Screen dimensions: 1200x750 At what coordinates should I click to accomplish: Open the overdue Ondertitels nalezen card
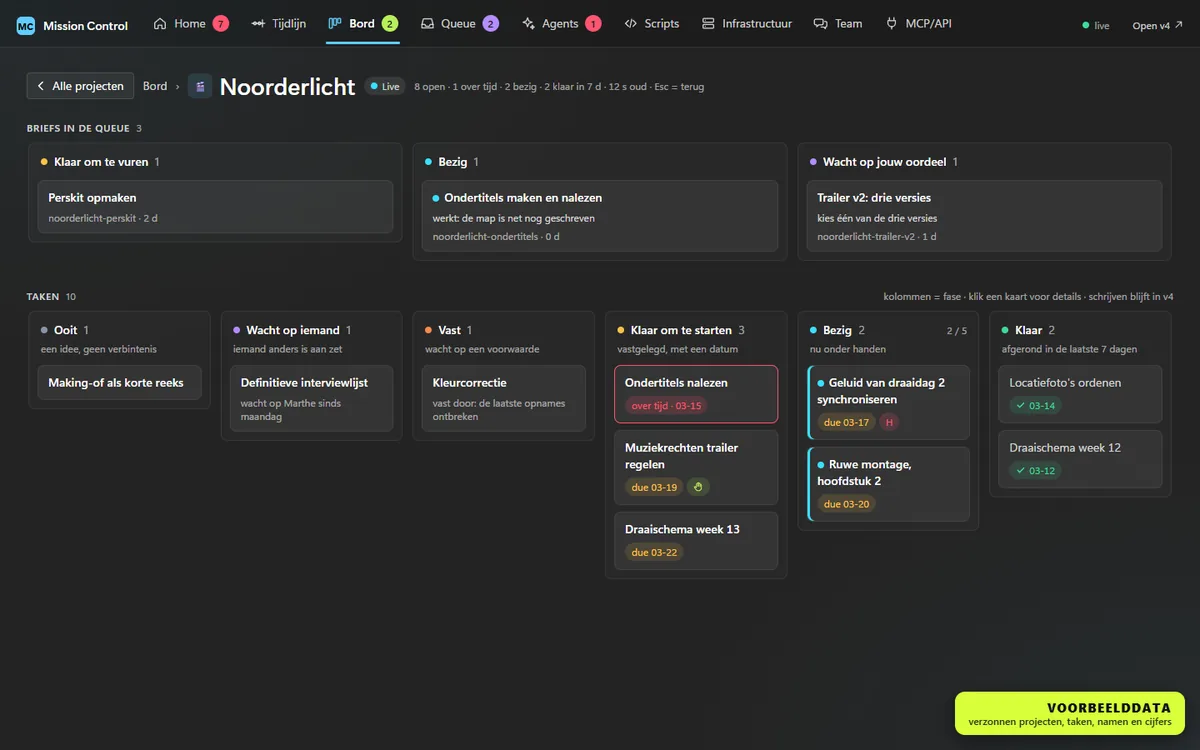[x=696, y=394]
